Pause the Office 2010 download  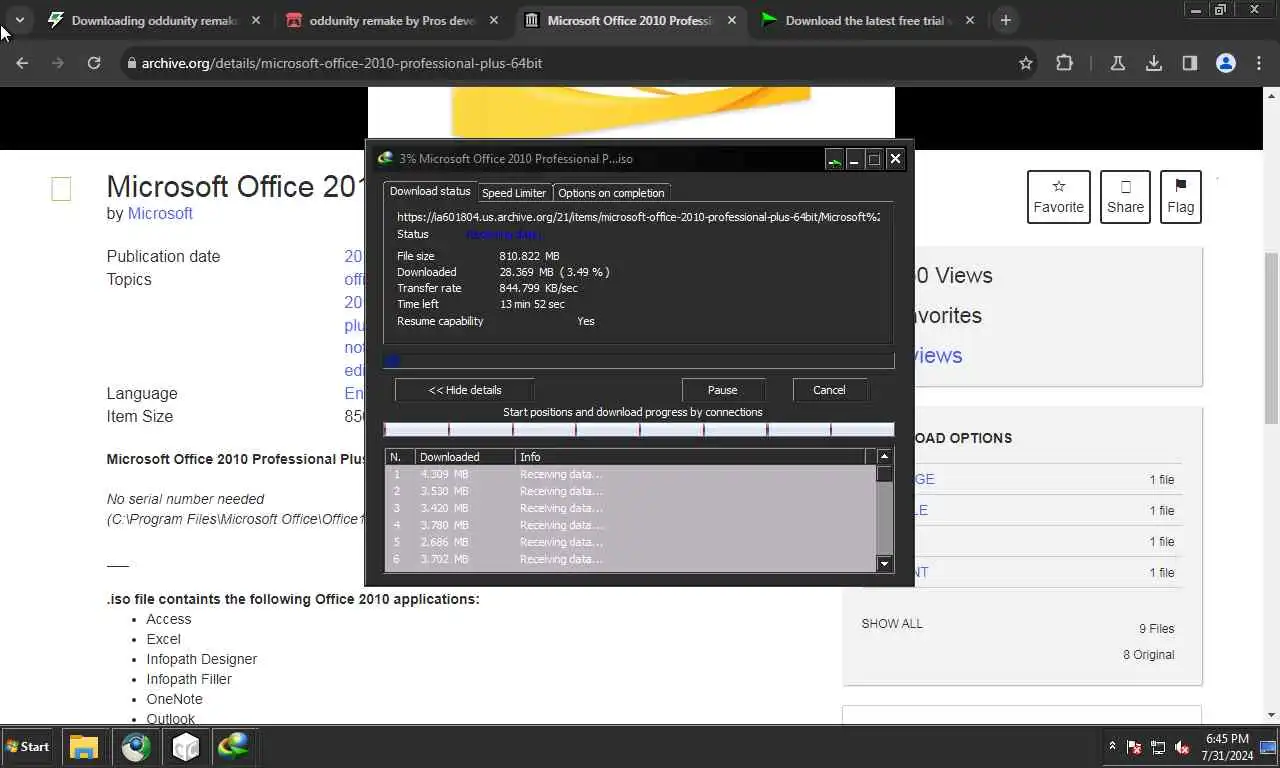(x=723, y=390)
